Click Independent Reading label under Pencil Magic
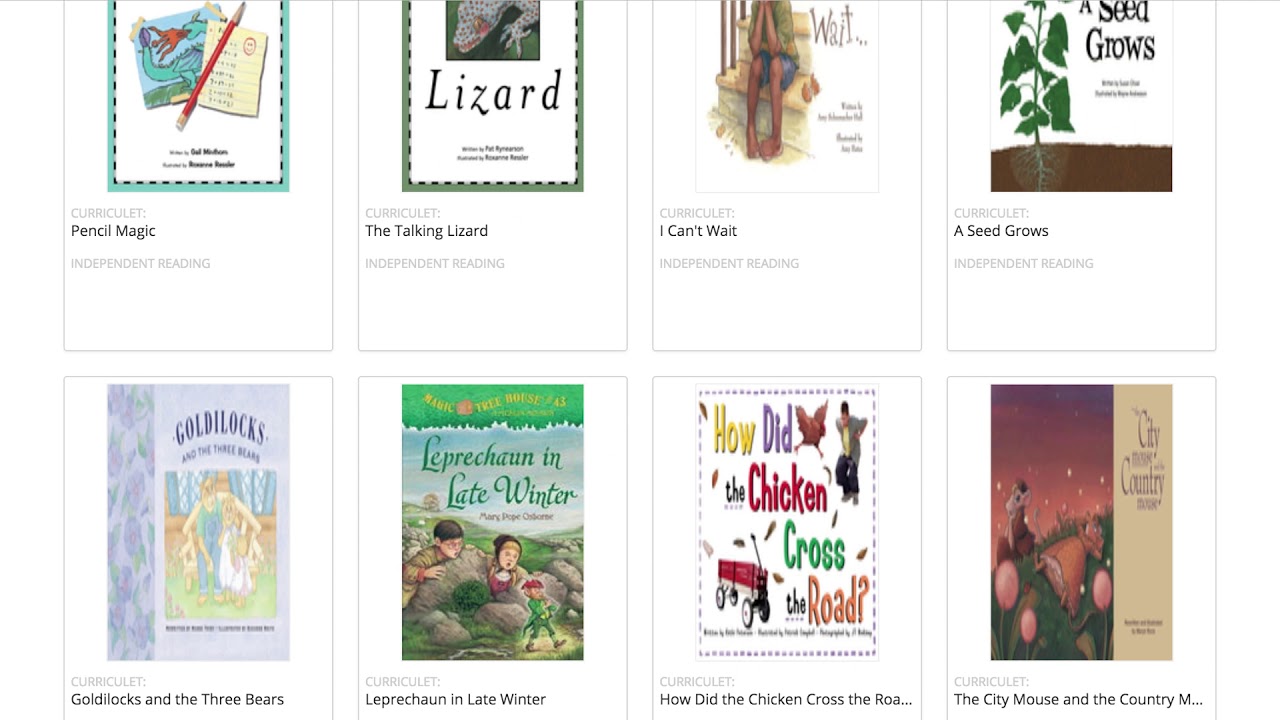Screen dimensions: 1280x720 pos(140,264)
